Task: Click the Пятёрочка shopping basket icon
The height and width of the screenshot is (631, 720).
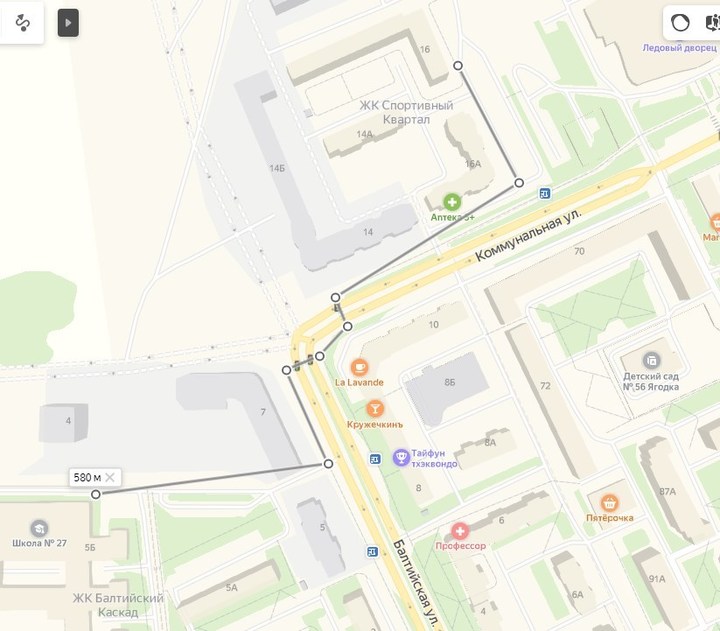Action: pyautogui.click(x=609, y=503)
